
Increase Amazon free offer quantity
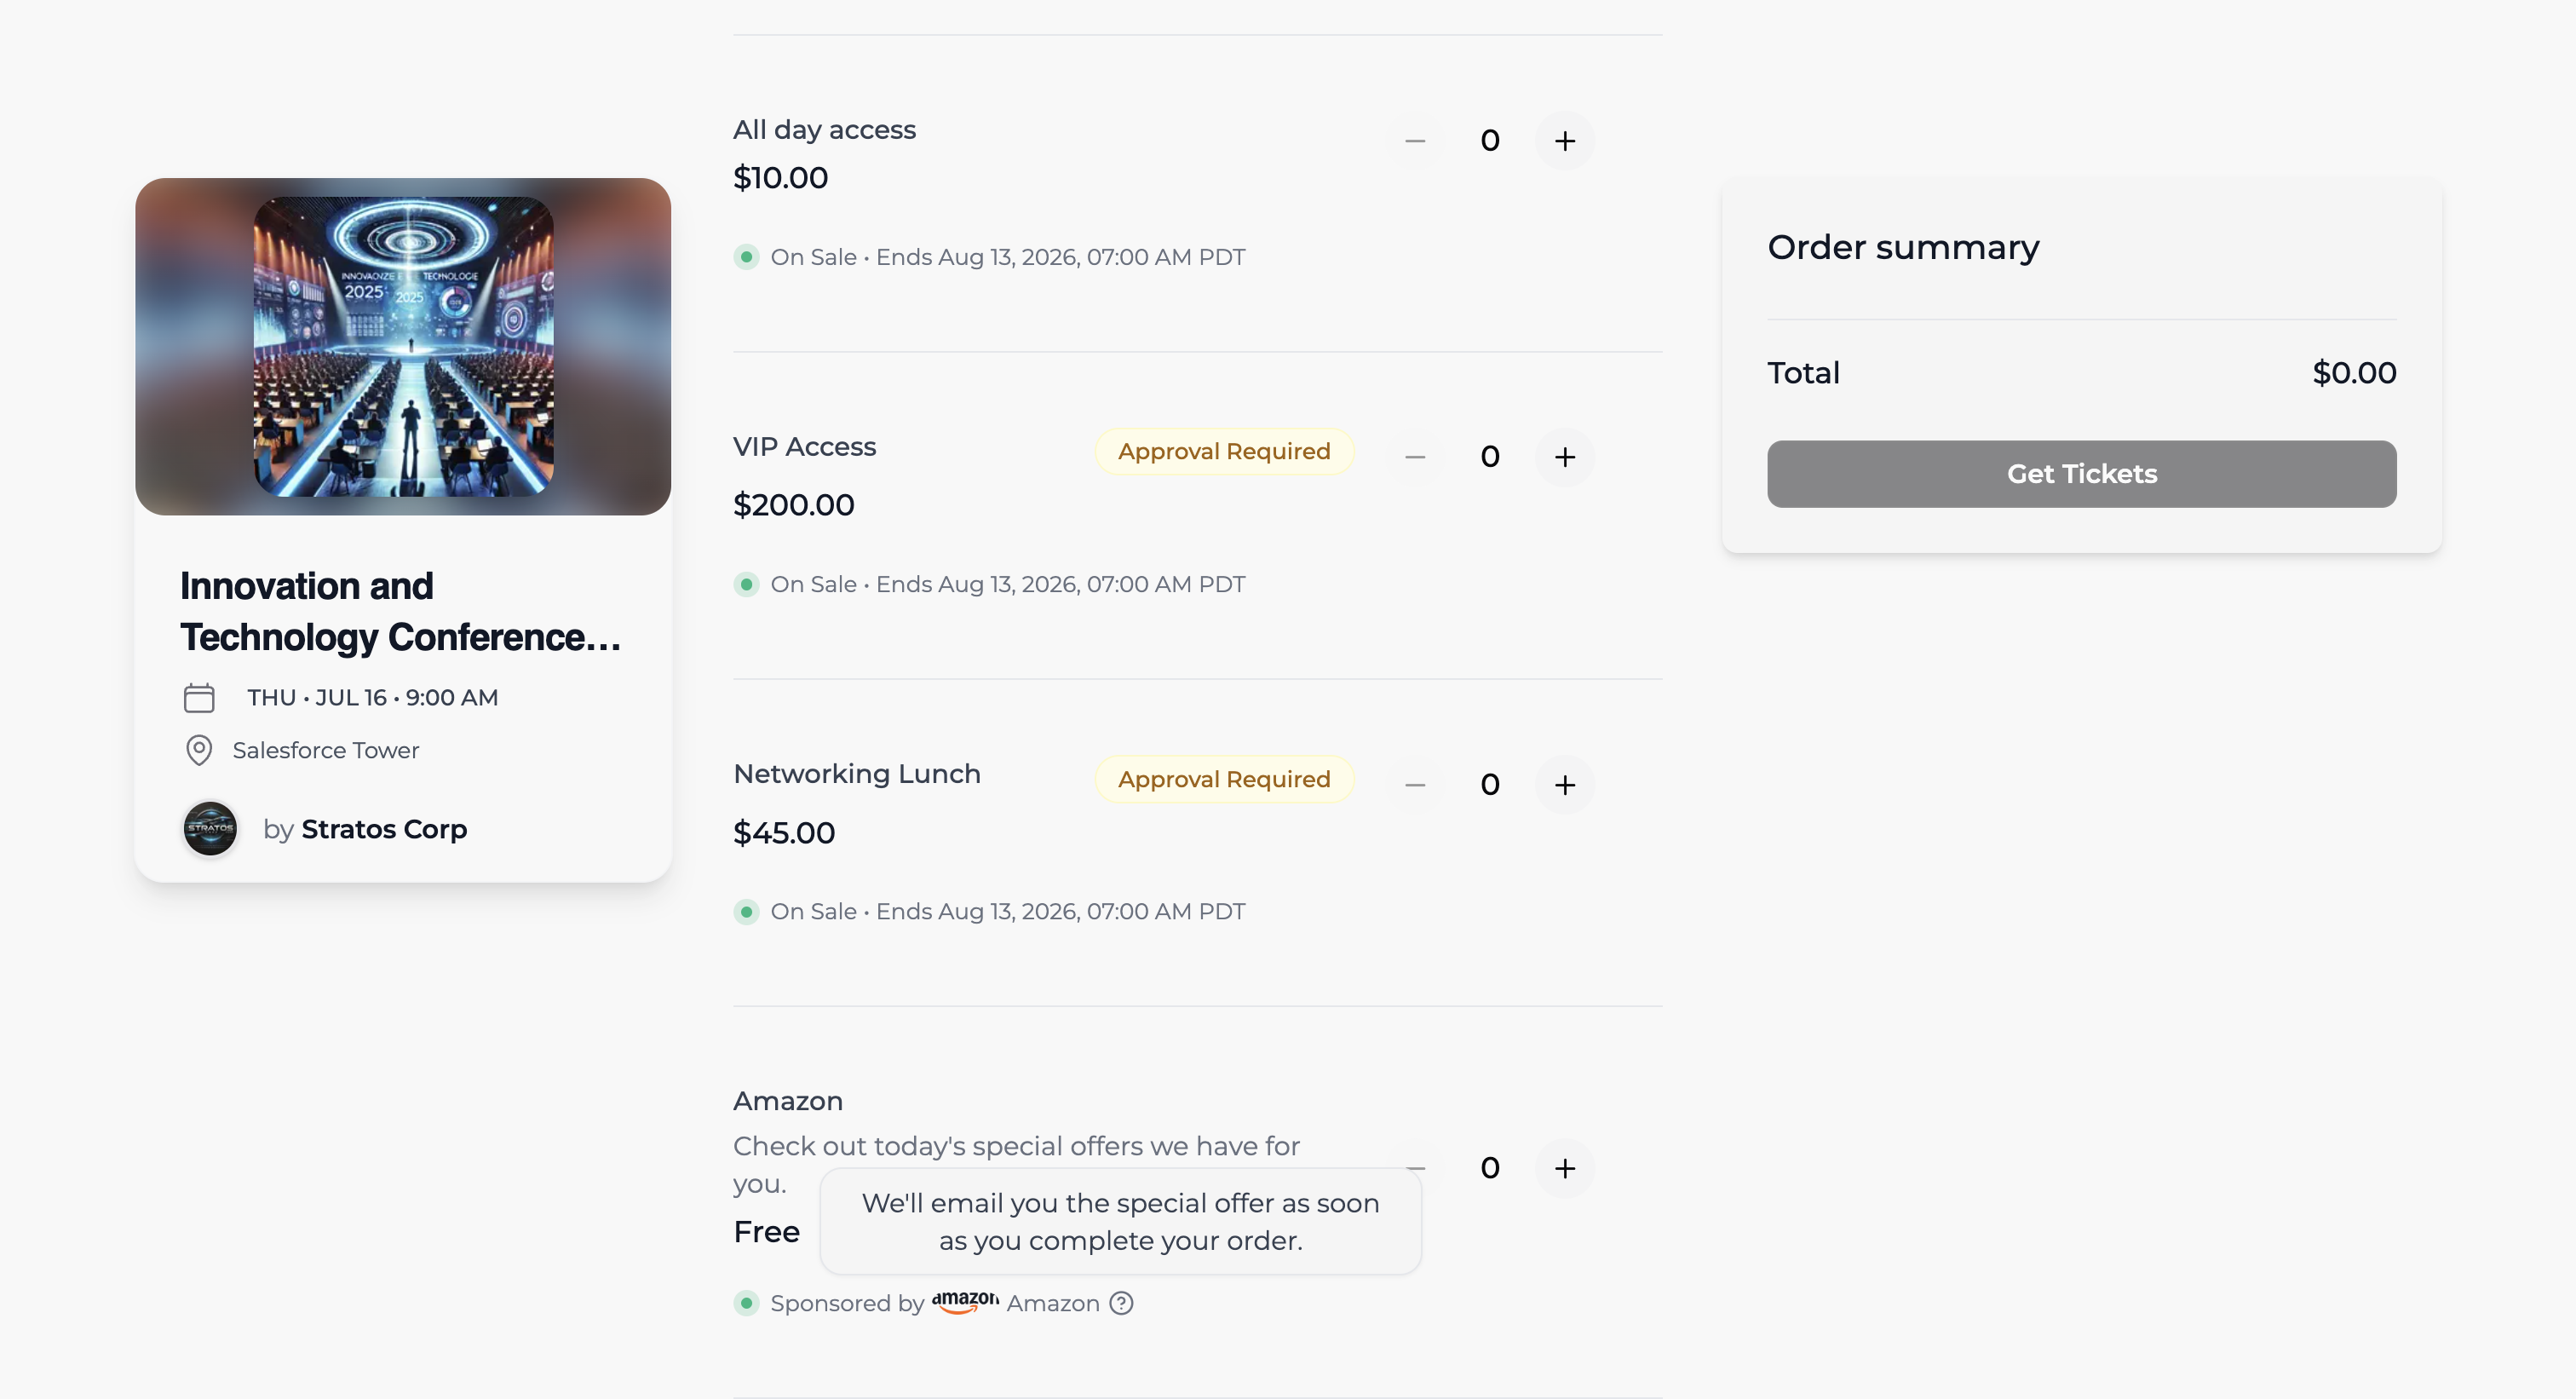[1564, 1168]
